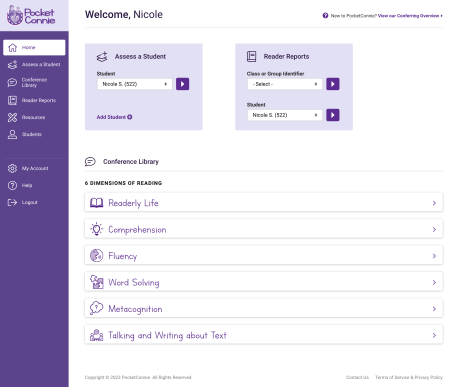Click the Students person icon in sidebar

[x=12, y=134]
